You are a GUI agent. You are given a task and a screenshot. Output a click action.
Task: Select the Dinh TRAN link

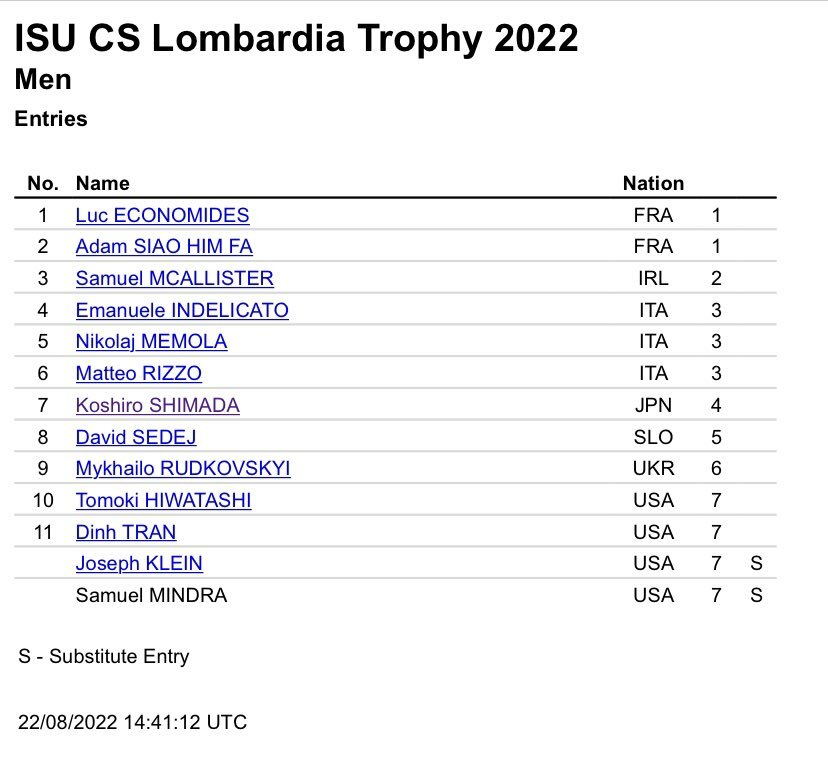[x=126, y=532]
